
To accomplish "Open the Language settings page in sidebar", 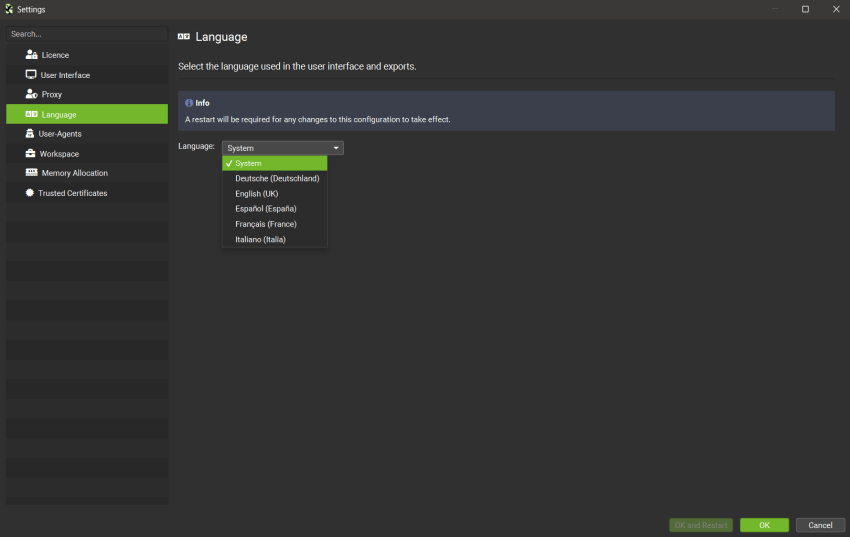I will [87, 114].
